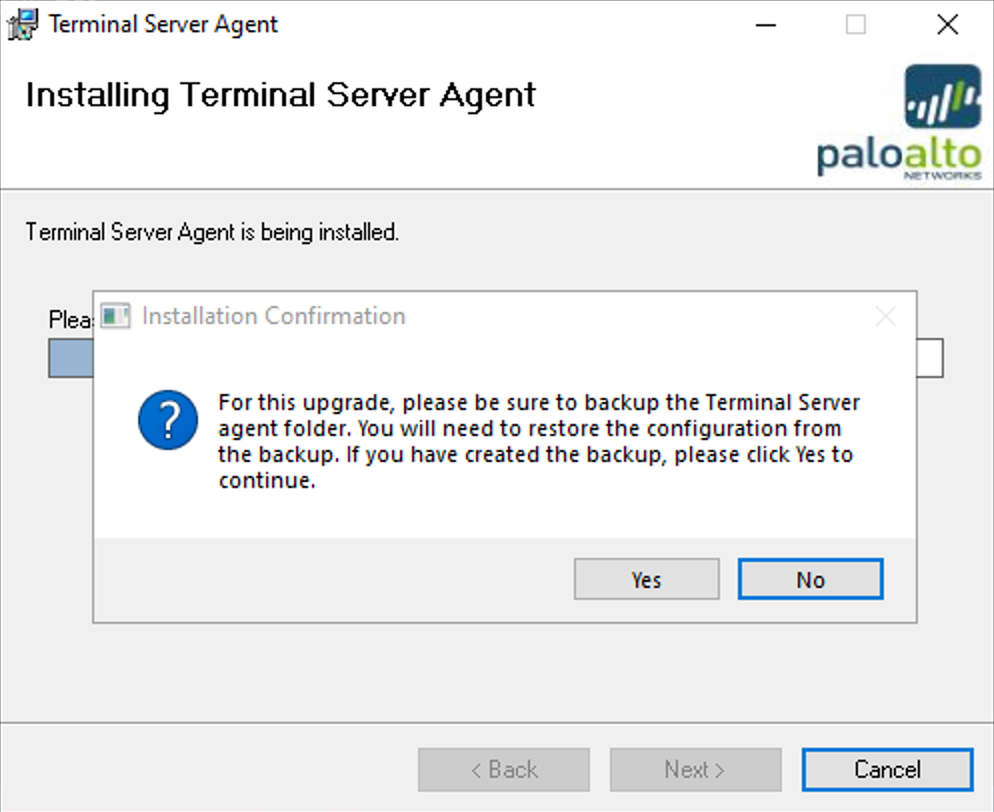
Task: Click the blue question mark icon
Action: point(161,418)
